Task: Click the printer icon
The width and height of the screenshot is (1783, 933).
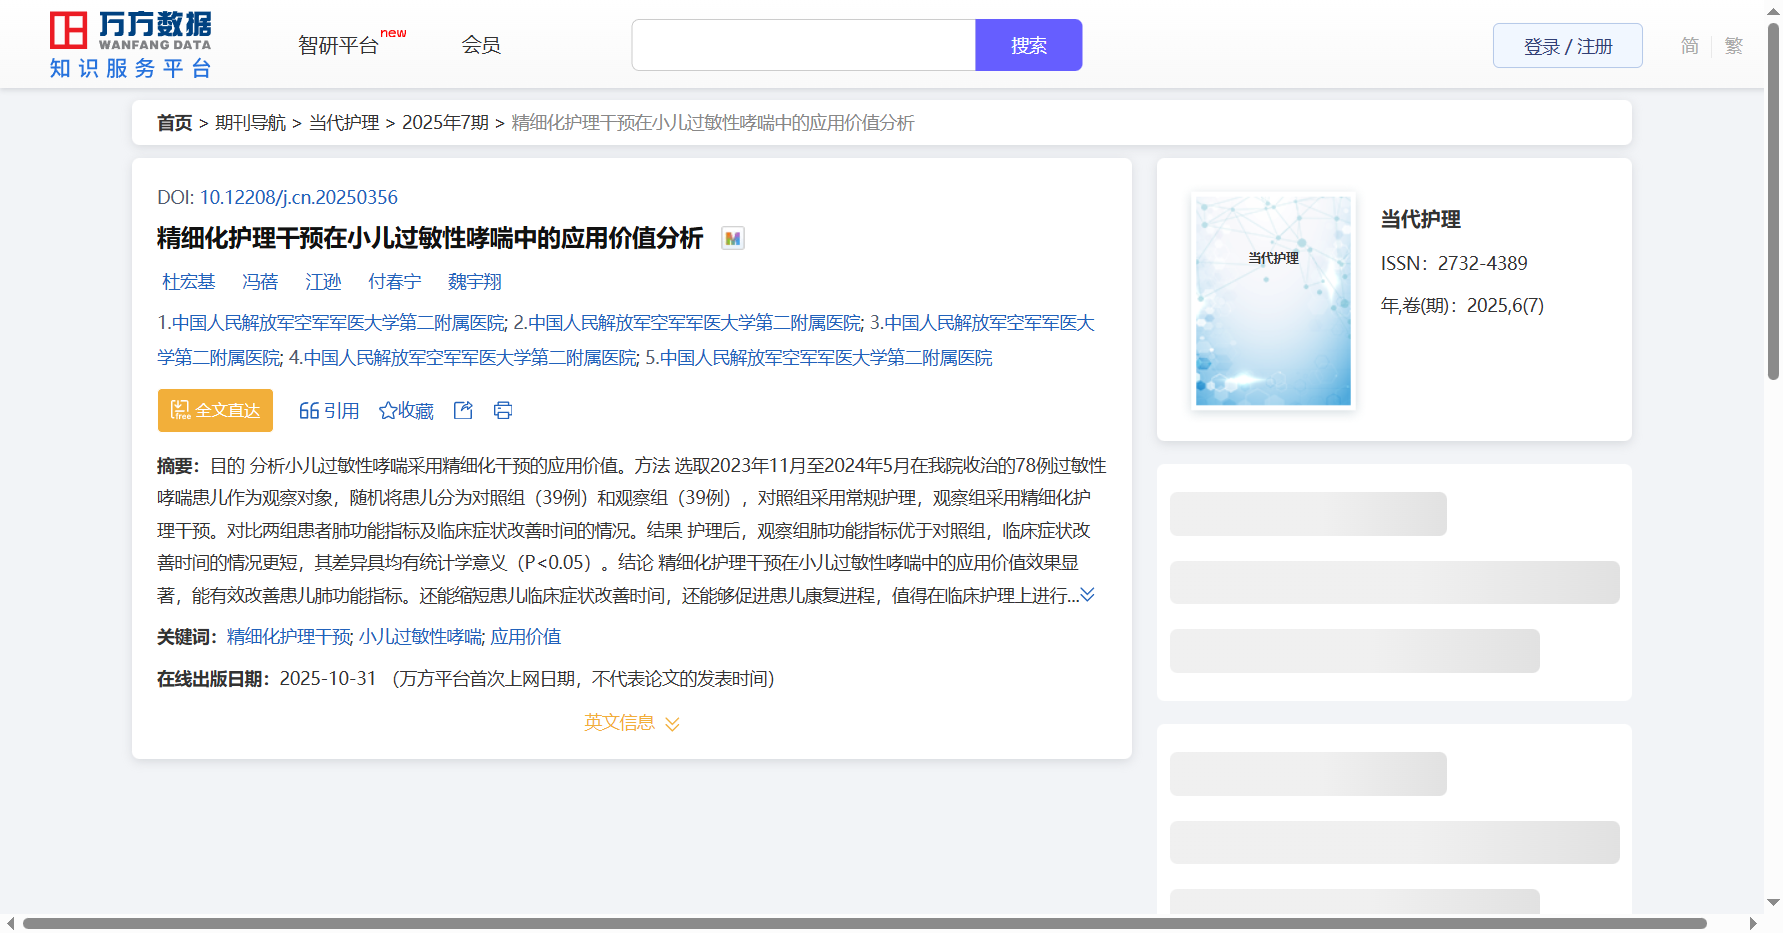Action: [503, 411]
